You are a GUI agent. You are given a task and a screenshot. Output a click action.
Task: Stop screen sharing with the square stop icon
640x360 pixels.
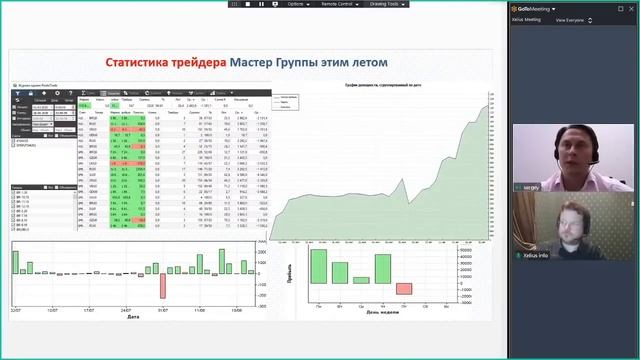coord(247,4)
